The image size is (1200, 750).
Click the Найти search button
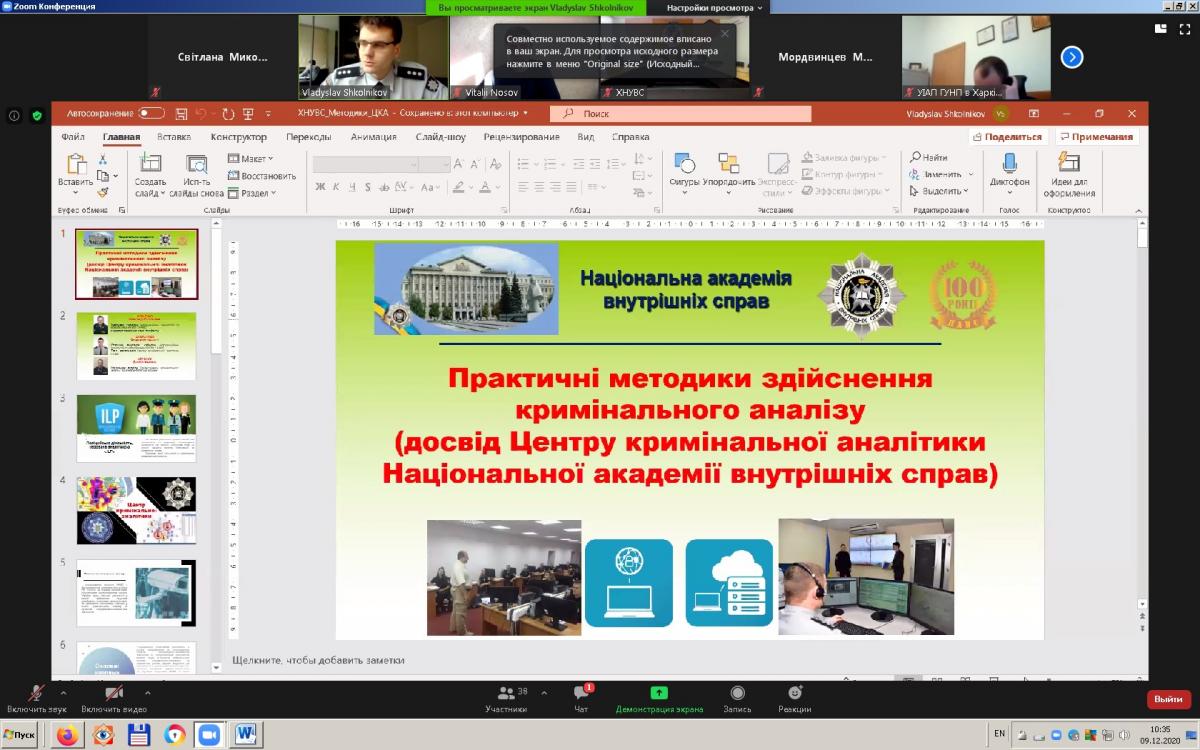pyautogui.click(x=929, y=158)
